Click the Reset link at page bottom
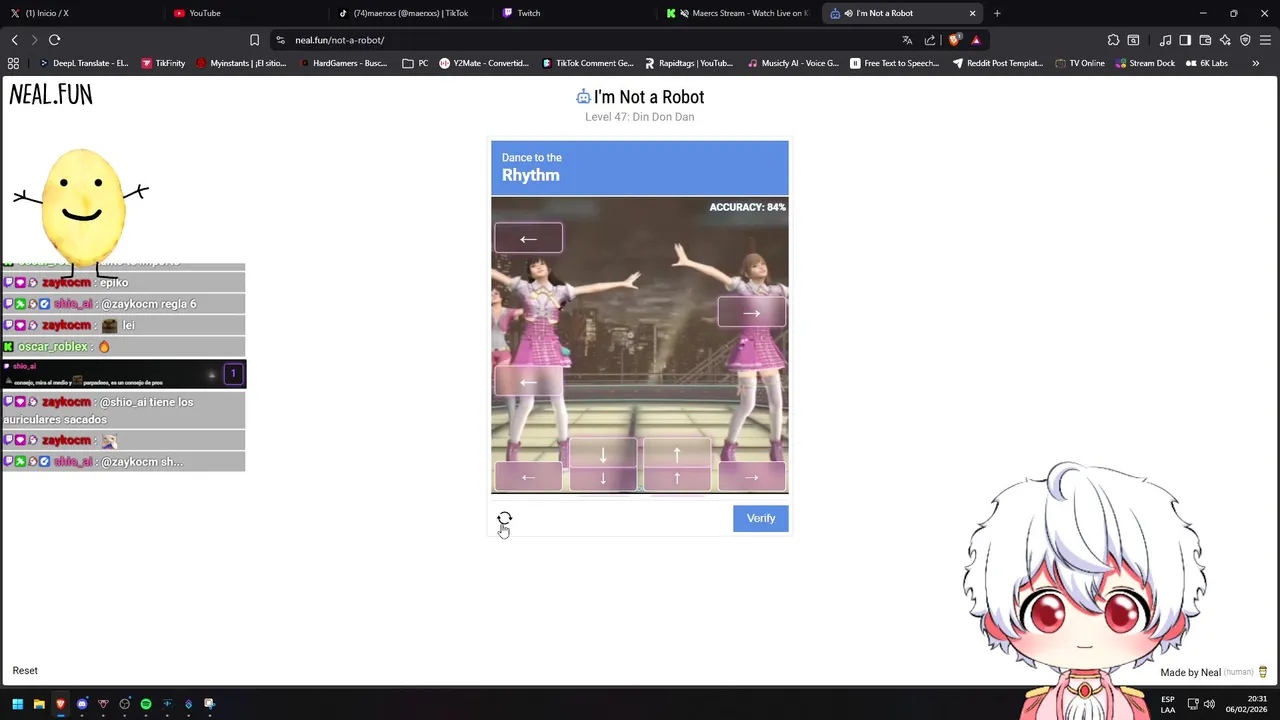The image size is (1280, 720). click(25, 671)
